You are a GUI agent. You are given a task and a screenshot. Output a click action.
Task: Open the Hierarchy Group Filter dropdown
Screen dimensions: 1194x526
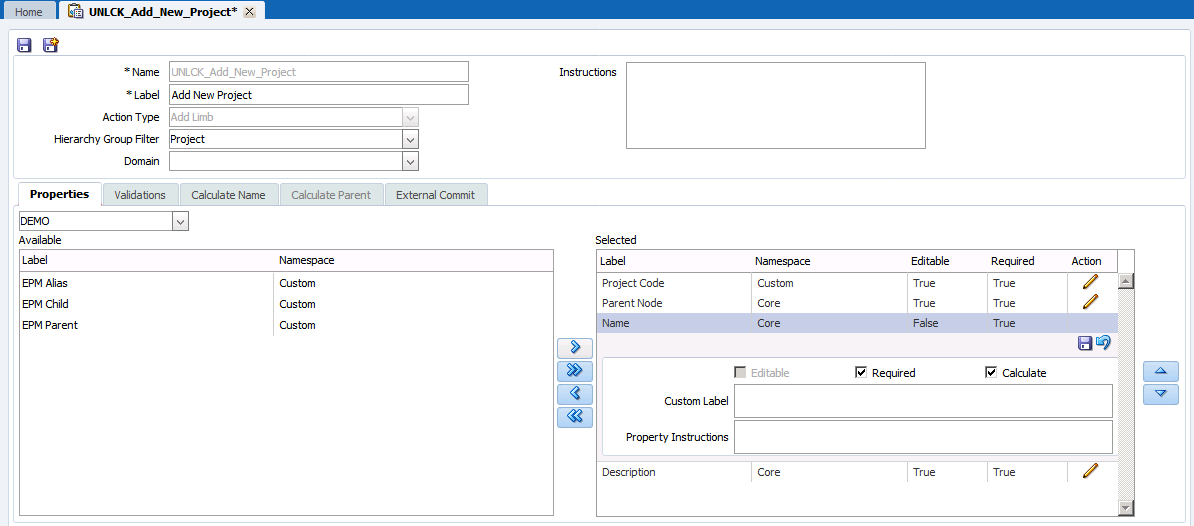coord(410,139)
